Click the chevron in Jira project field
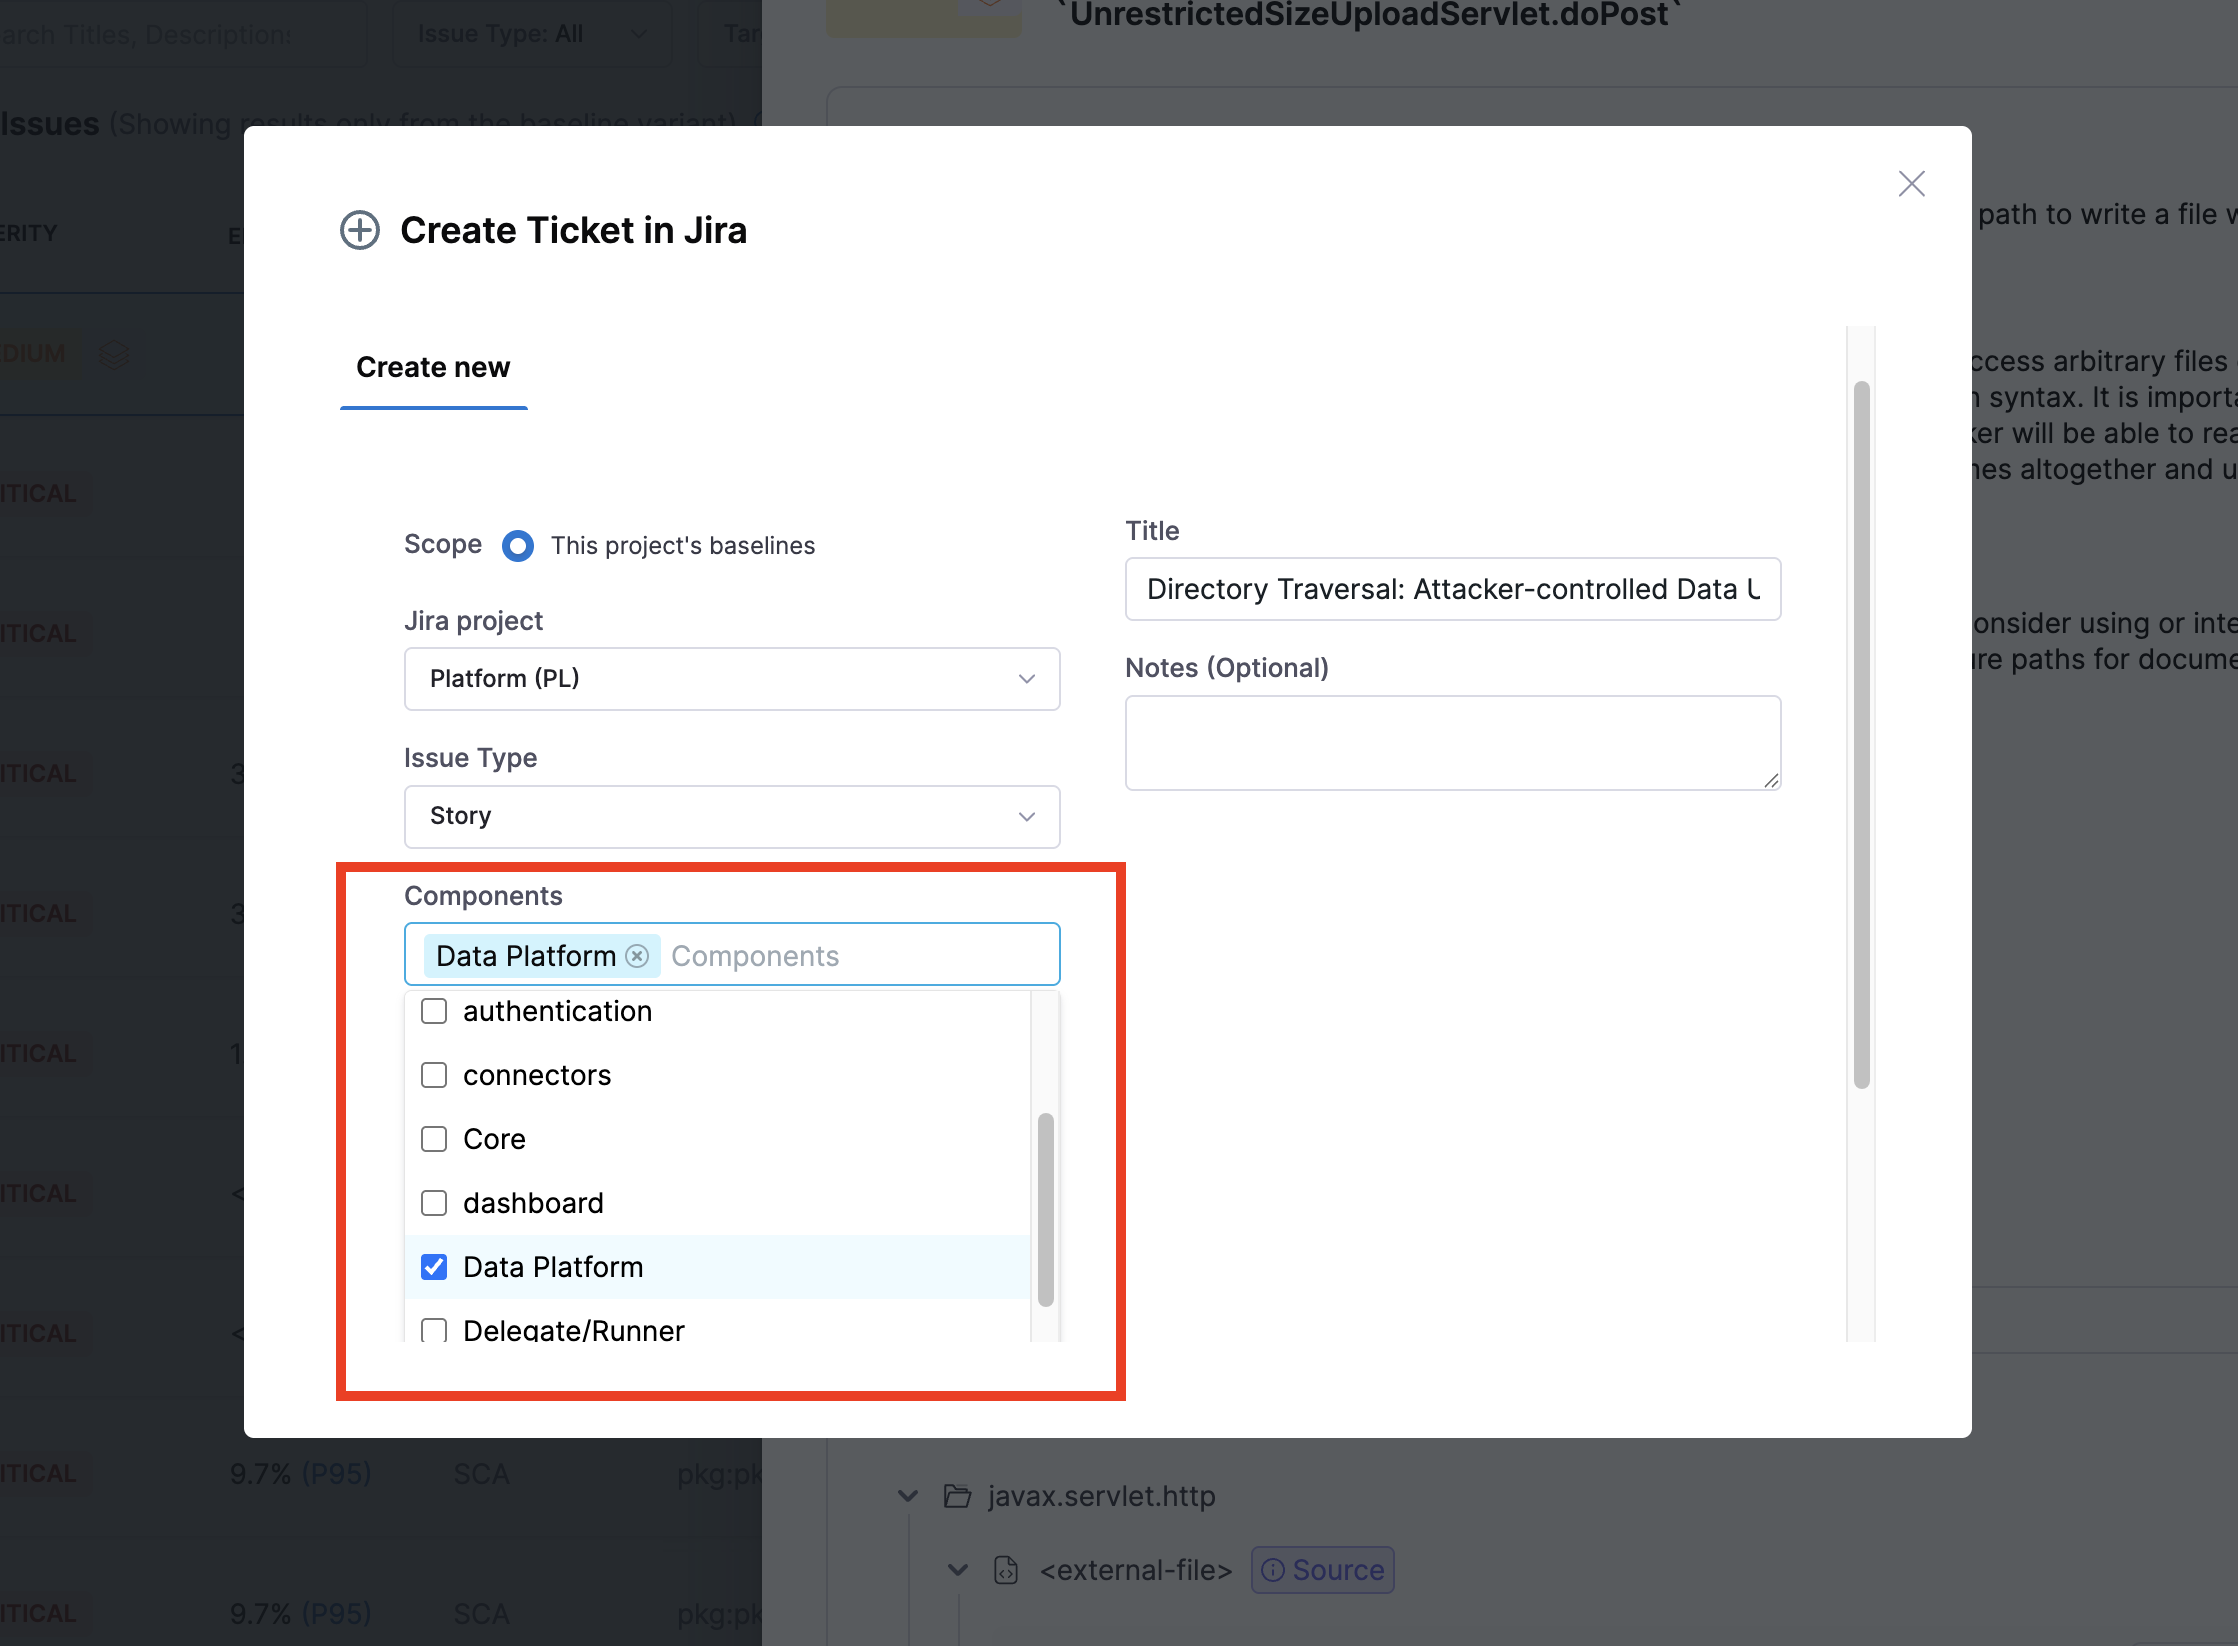 tap(1026, 679)
